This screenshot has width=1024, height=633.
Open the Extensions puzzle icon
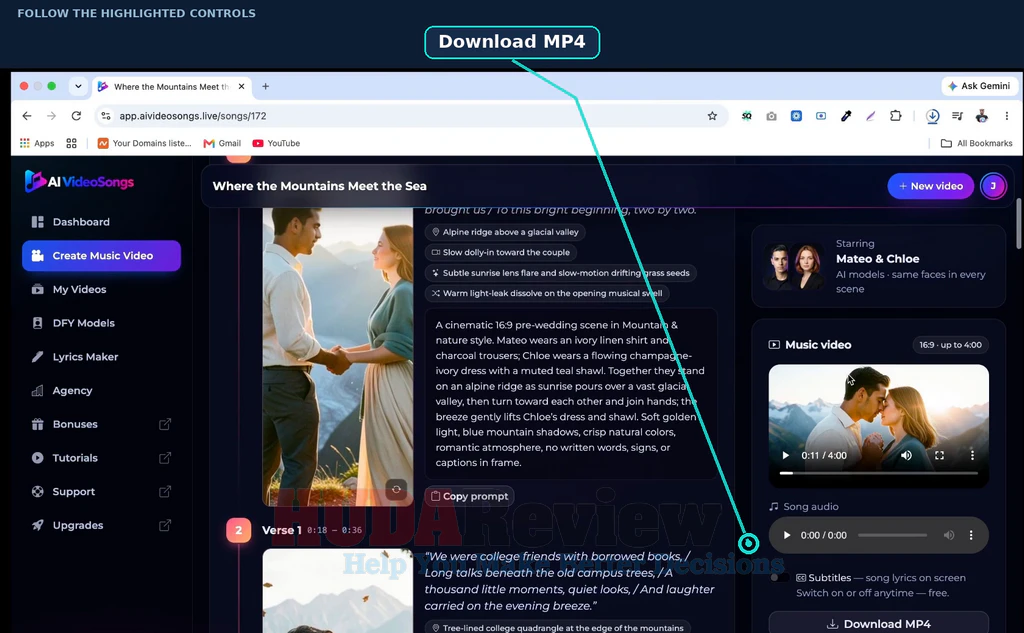click(895, 116)
